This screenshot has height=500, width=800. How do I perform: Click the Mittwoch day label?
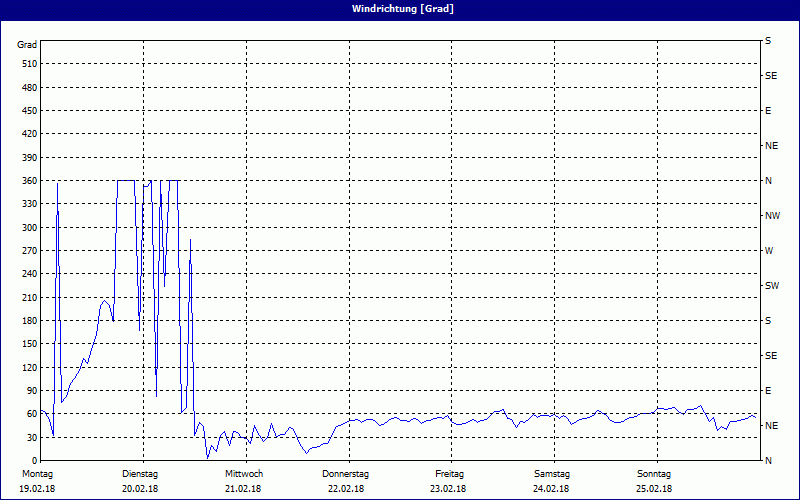[244, 473]
